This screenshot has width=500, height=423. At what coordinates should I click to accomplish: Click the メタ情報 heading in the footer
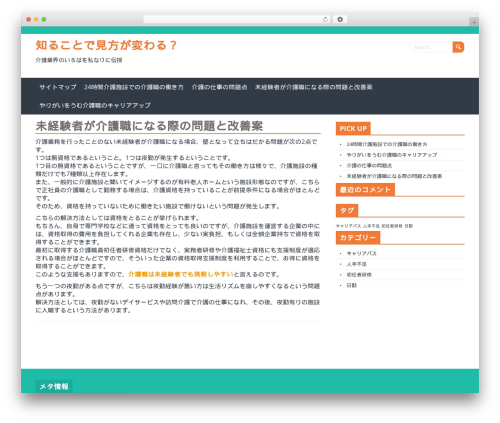tap(54, 387)
